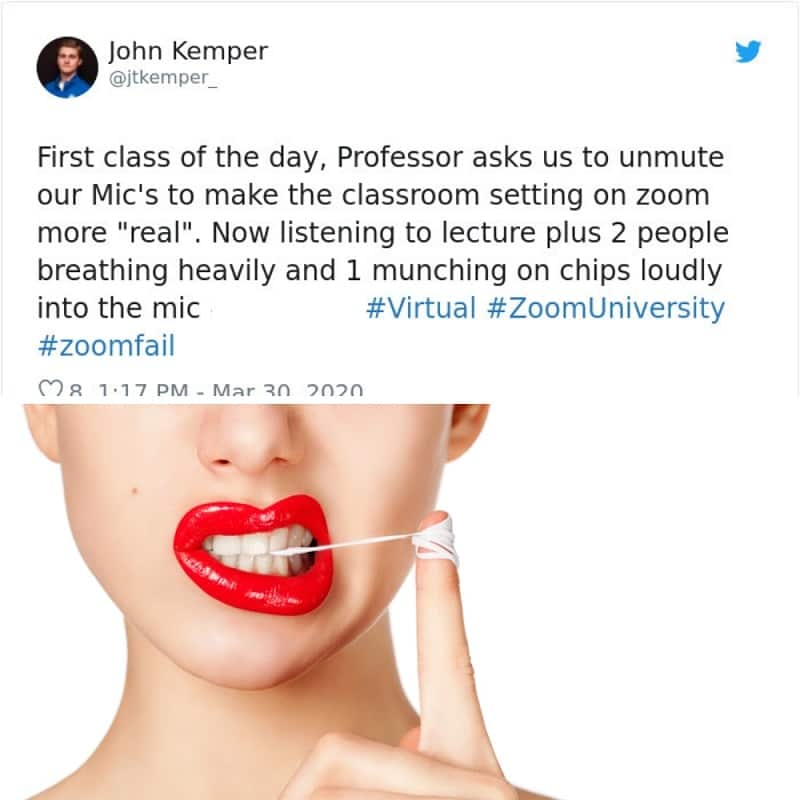Image resolution: width=800 pixels, height=800 pixels.
Task: Visit the @jtkemper_ handle link
Action: tap(163, 78)
